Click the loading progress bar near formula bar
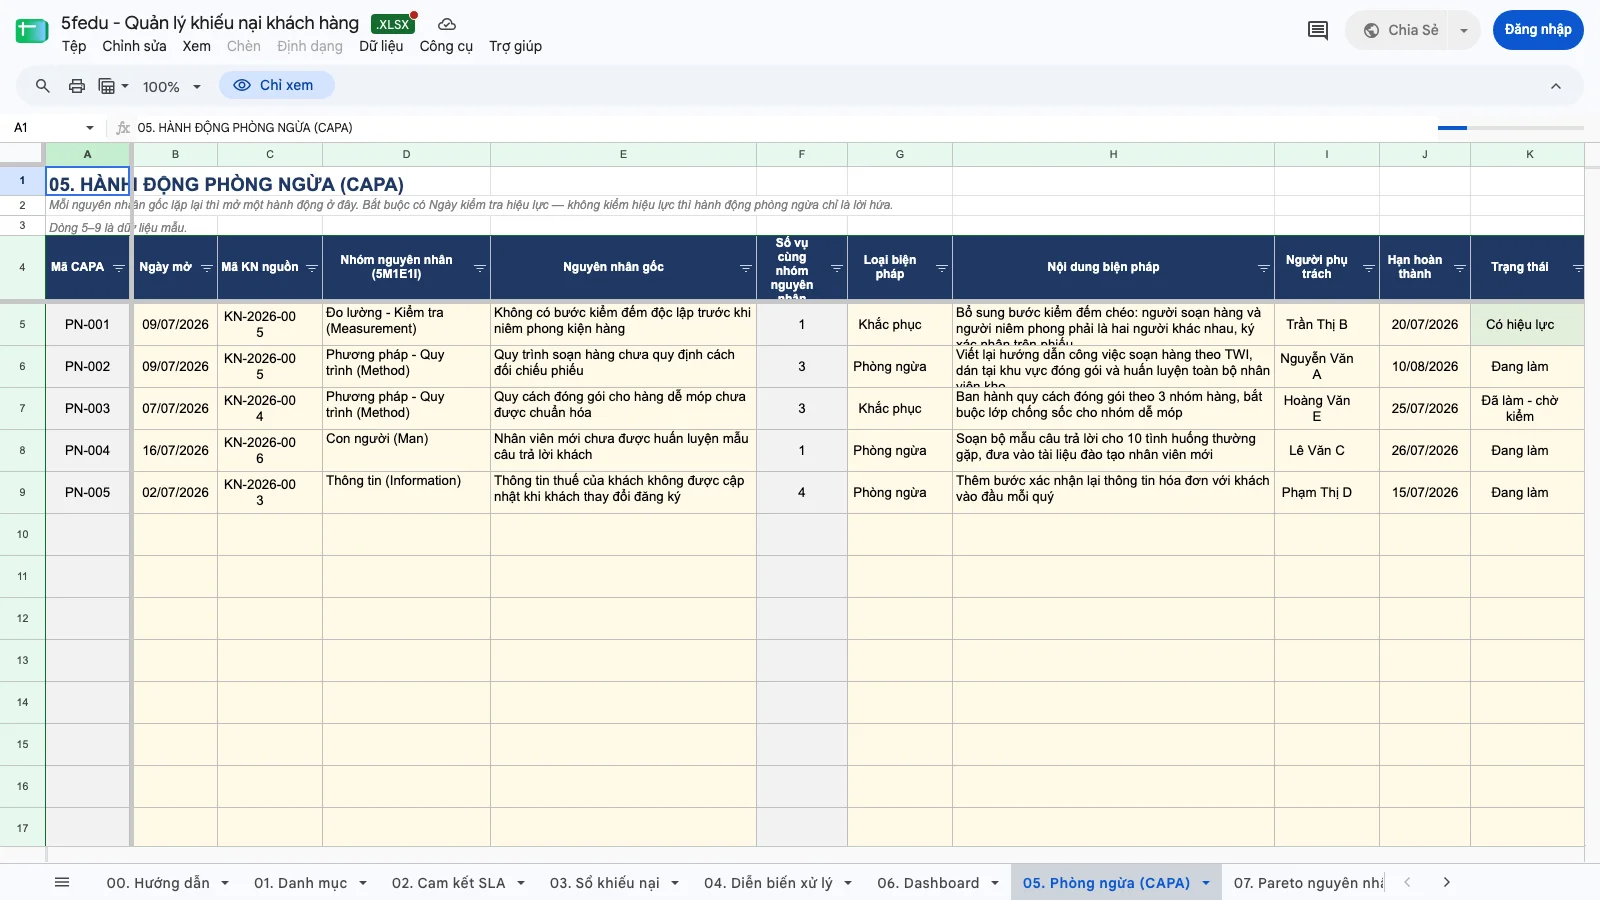This screenshot has width=1600, height=900. (x=1510, y=128)
